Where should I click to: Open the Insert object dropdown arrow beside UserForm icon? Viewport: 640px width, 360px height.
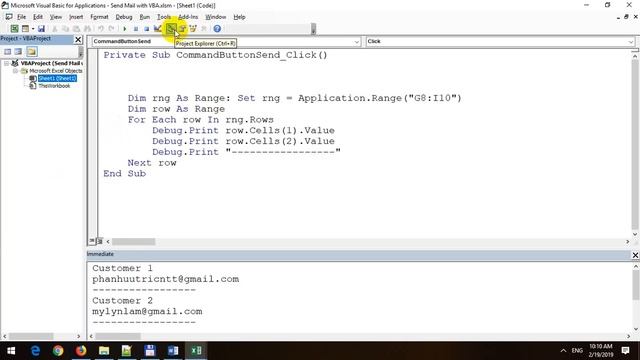(33, 29)
